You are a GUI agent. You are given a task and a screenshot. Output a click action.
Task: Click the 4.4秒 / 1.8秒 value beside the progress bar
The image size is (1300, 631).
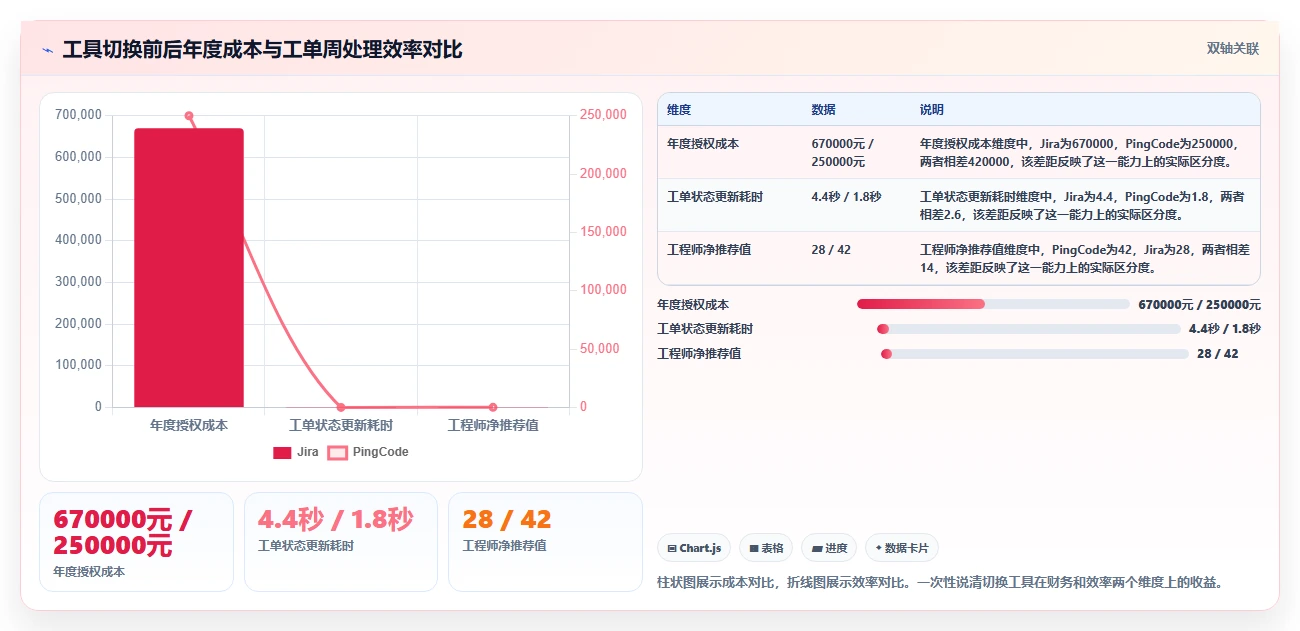click(x=1224, y=329)
